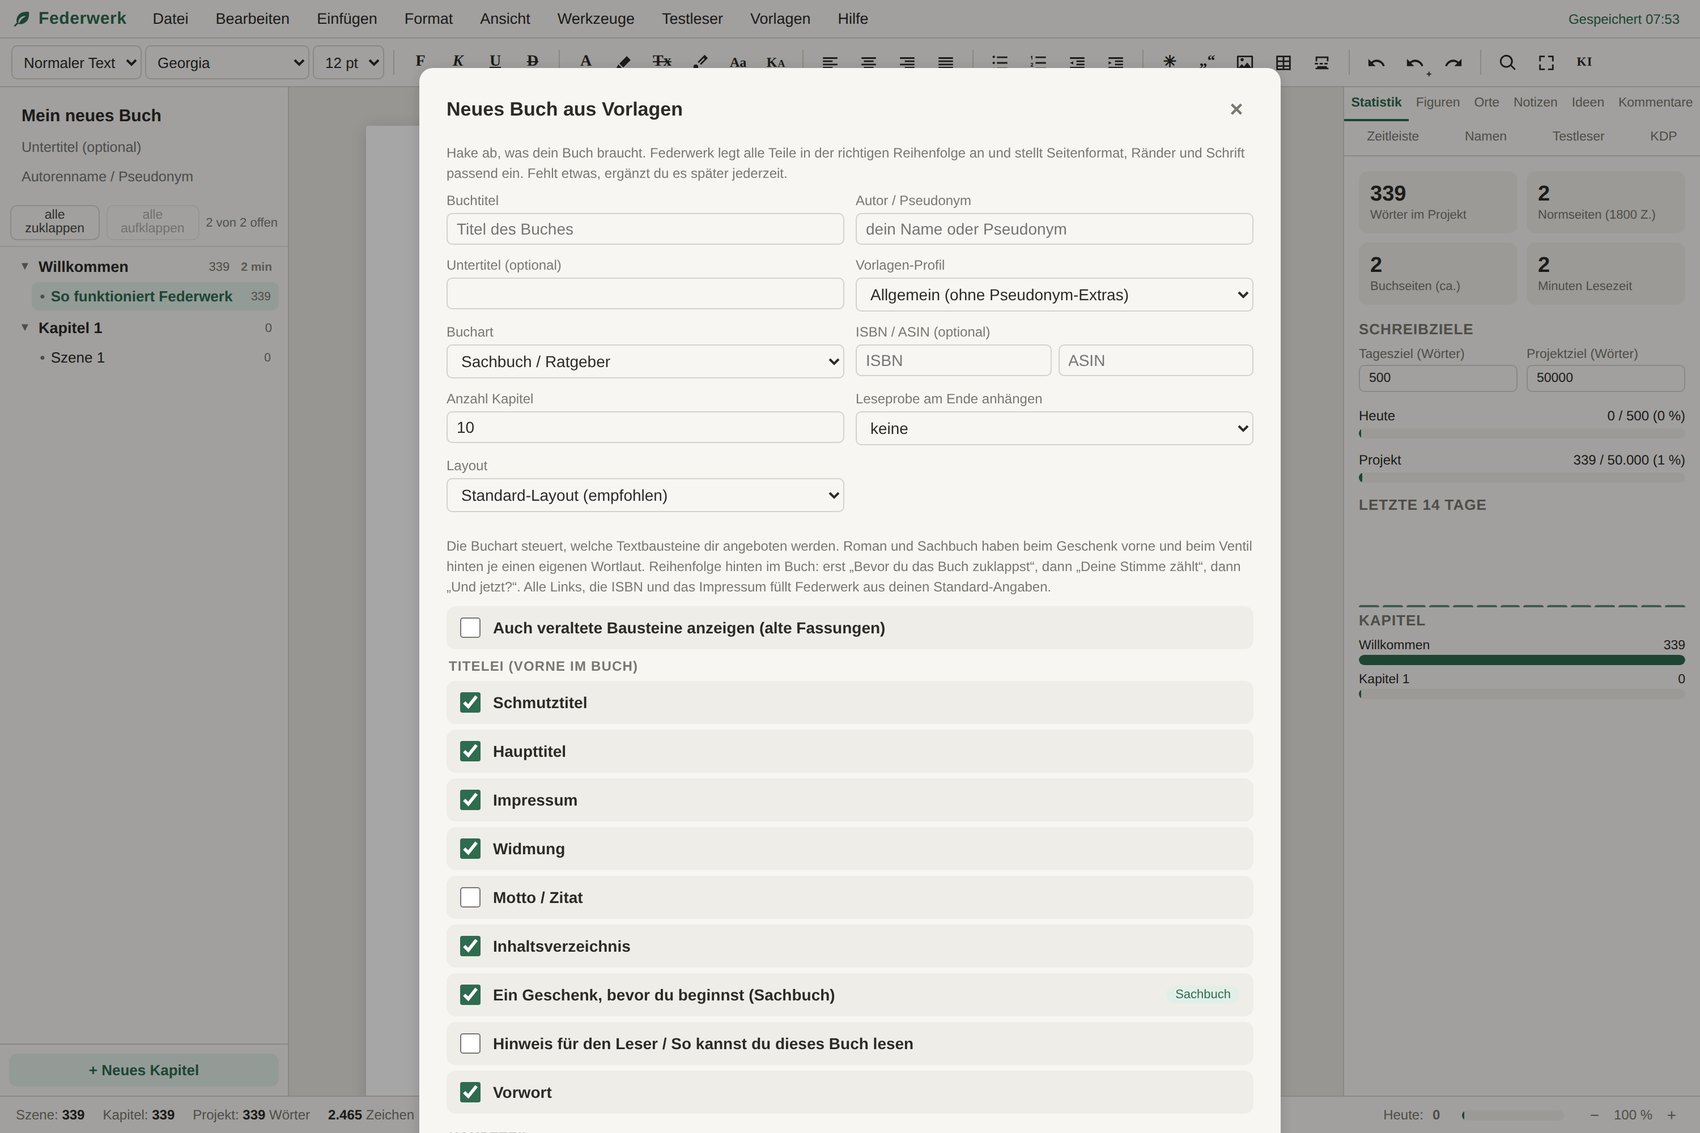Click the Buchtitel input field
The width and height of the screenshot is (1700, 1133).
(x=645, y=229)
